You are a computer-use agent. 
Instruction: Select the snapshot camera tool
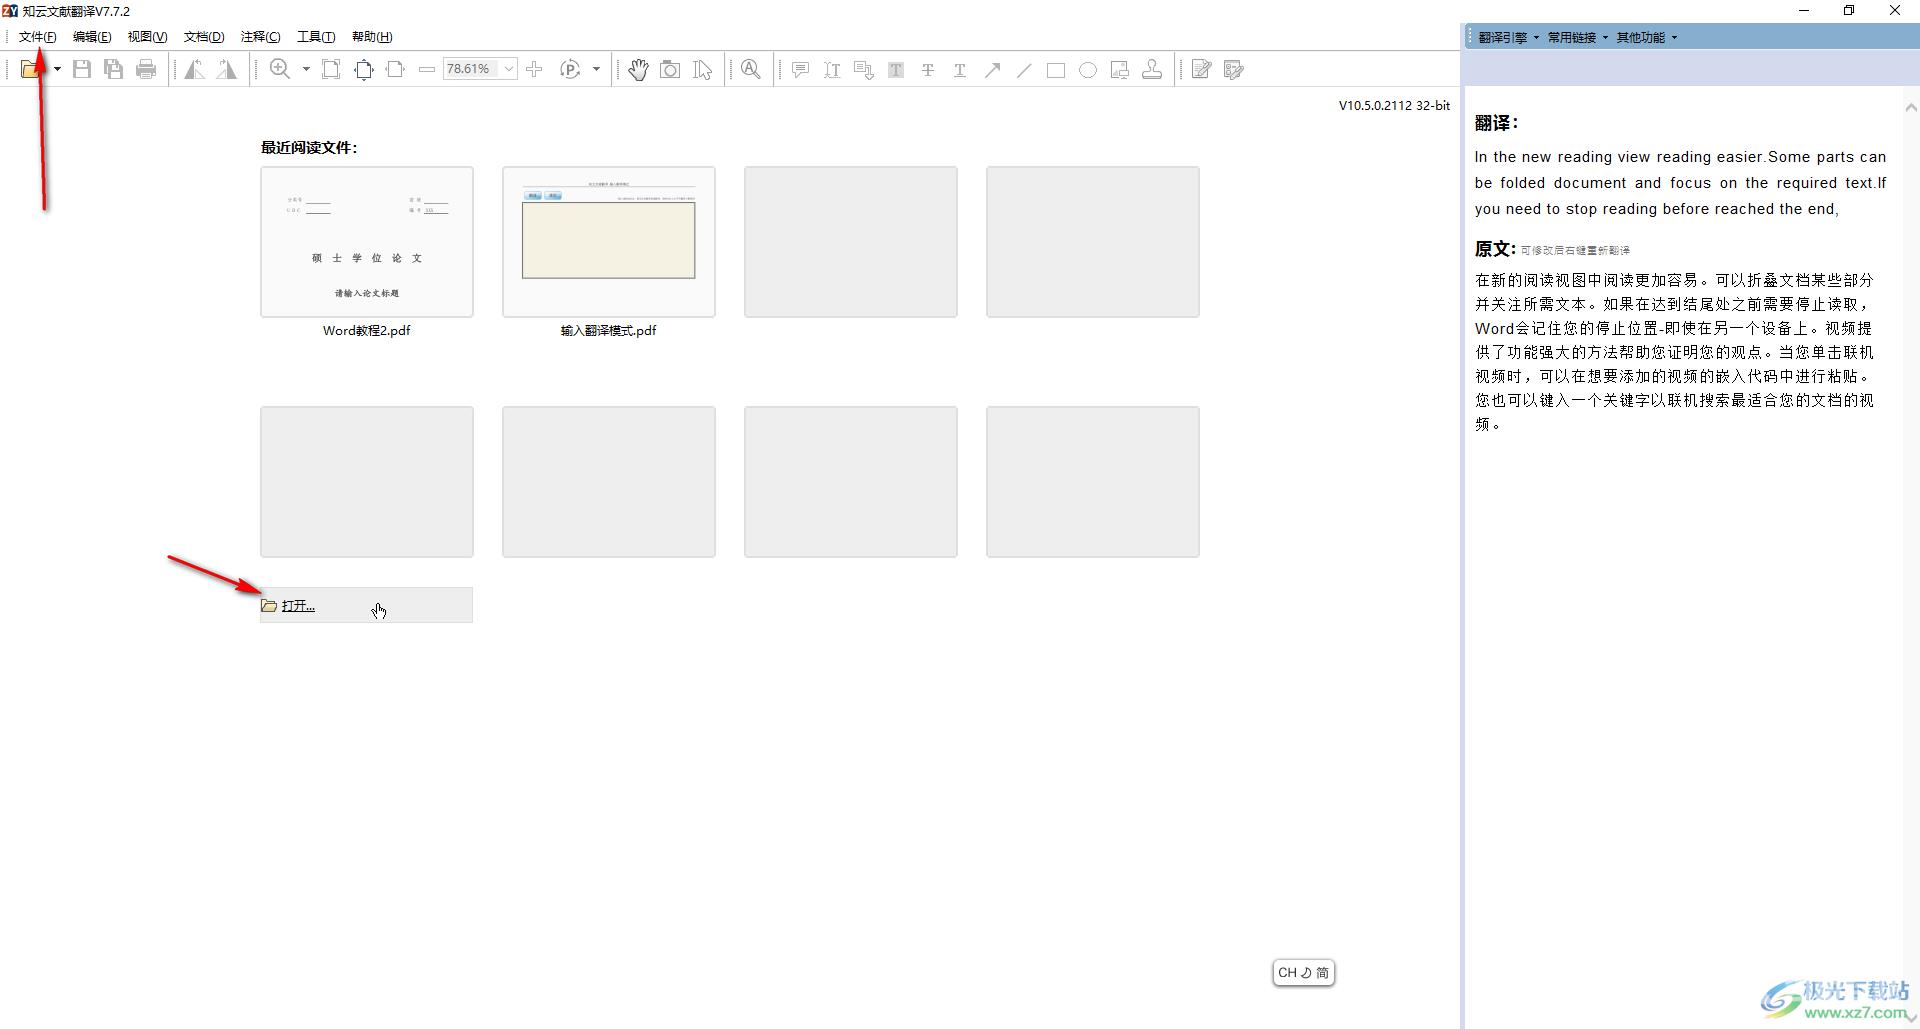click(x=670, y=69)
